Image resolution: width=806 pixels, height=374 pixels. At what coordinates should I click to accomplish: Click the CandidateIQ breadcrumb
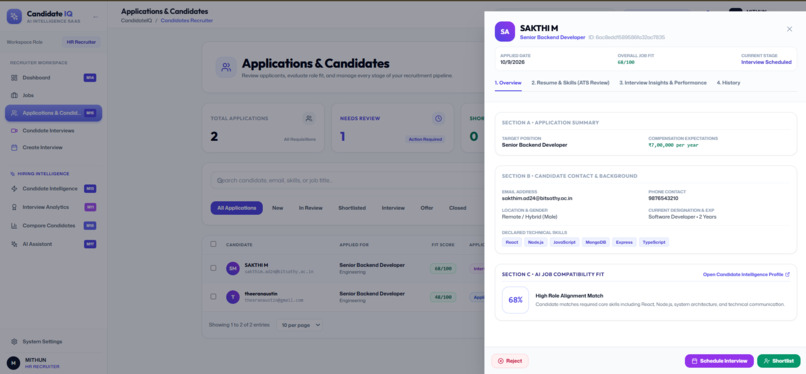(x=136, y=21)
